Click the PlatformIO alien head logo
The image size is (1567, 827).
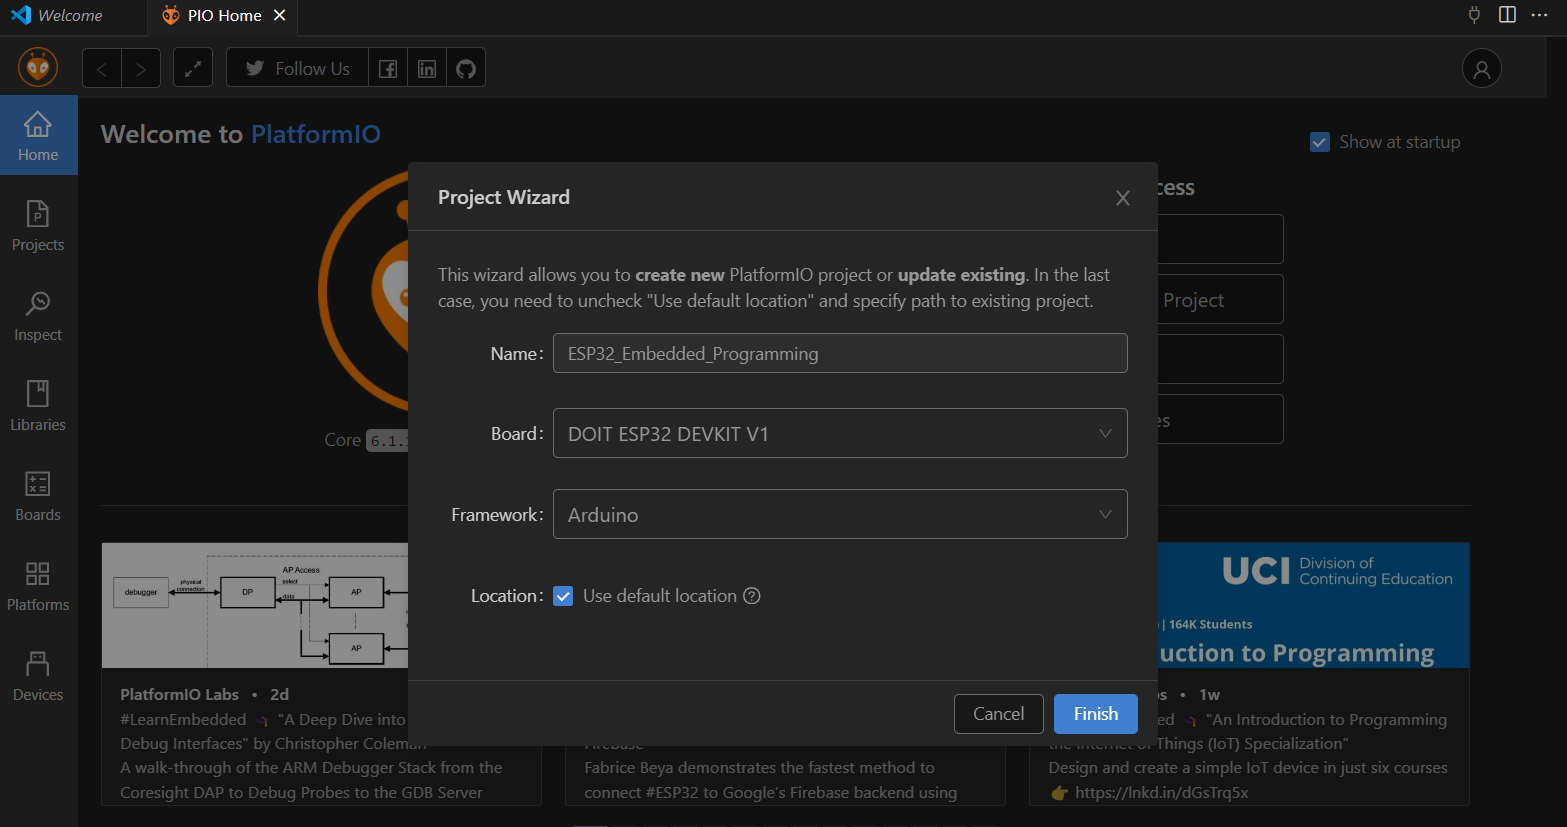click(38, 68)
